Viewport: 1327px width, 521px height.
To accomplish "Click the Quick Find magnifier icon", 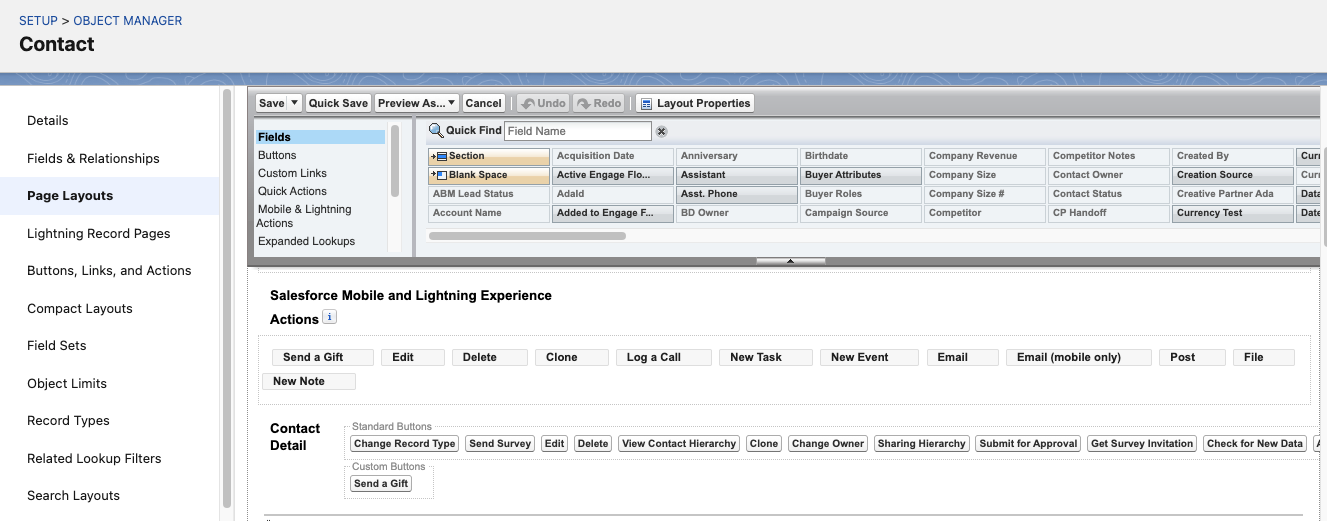I will pos(435,131).
